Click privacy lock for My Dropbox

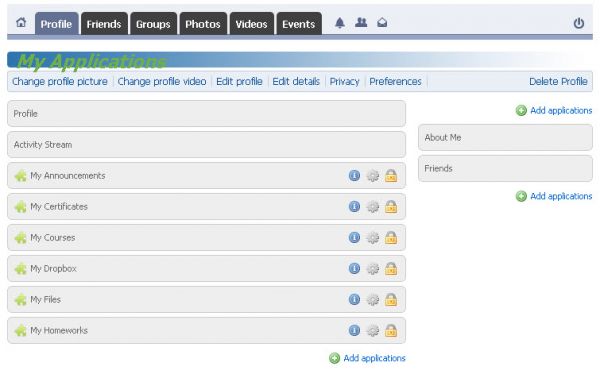391,269
